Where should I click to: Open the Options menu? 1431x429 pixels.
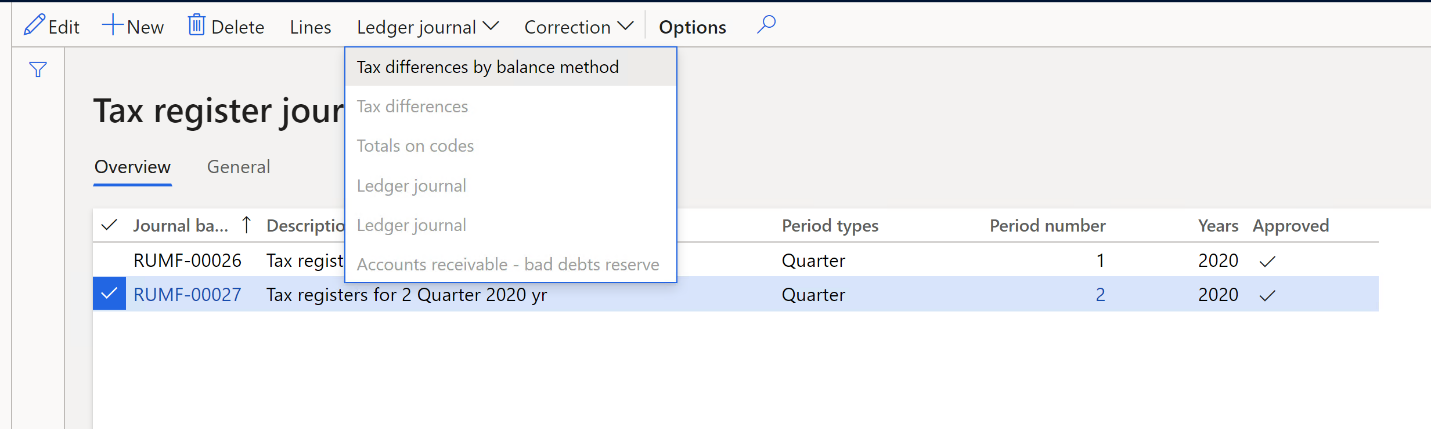pyautogui.click(x=692, y=27)
